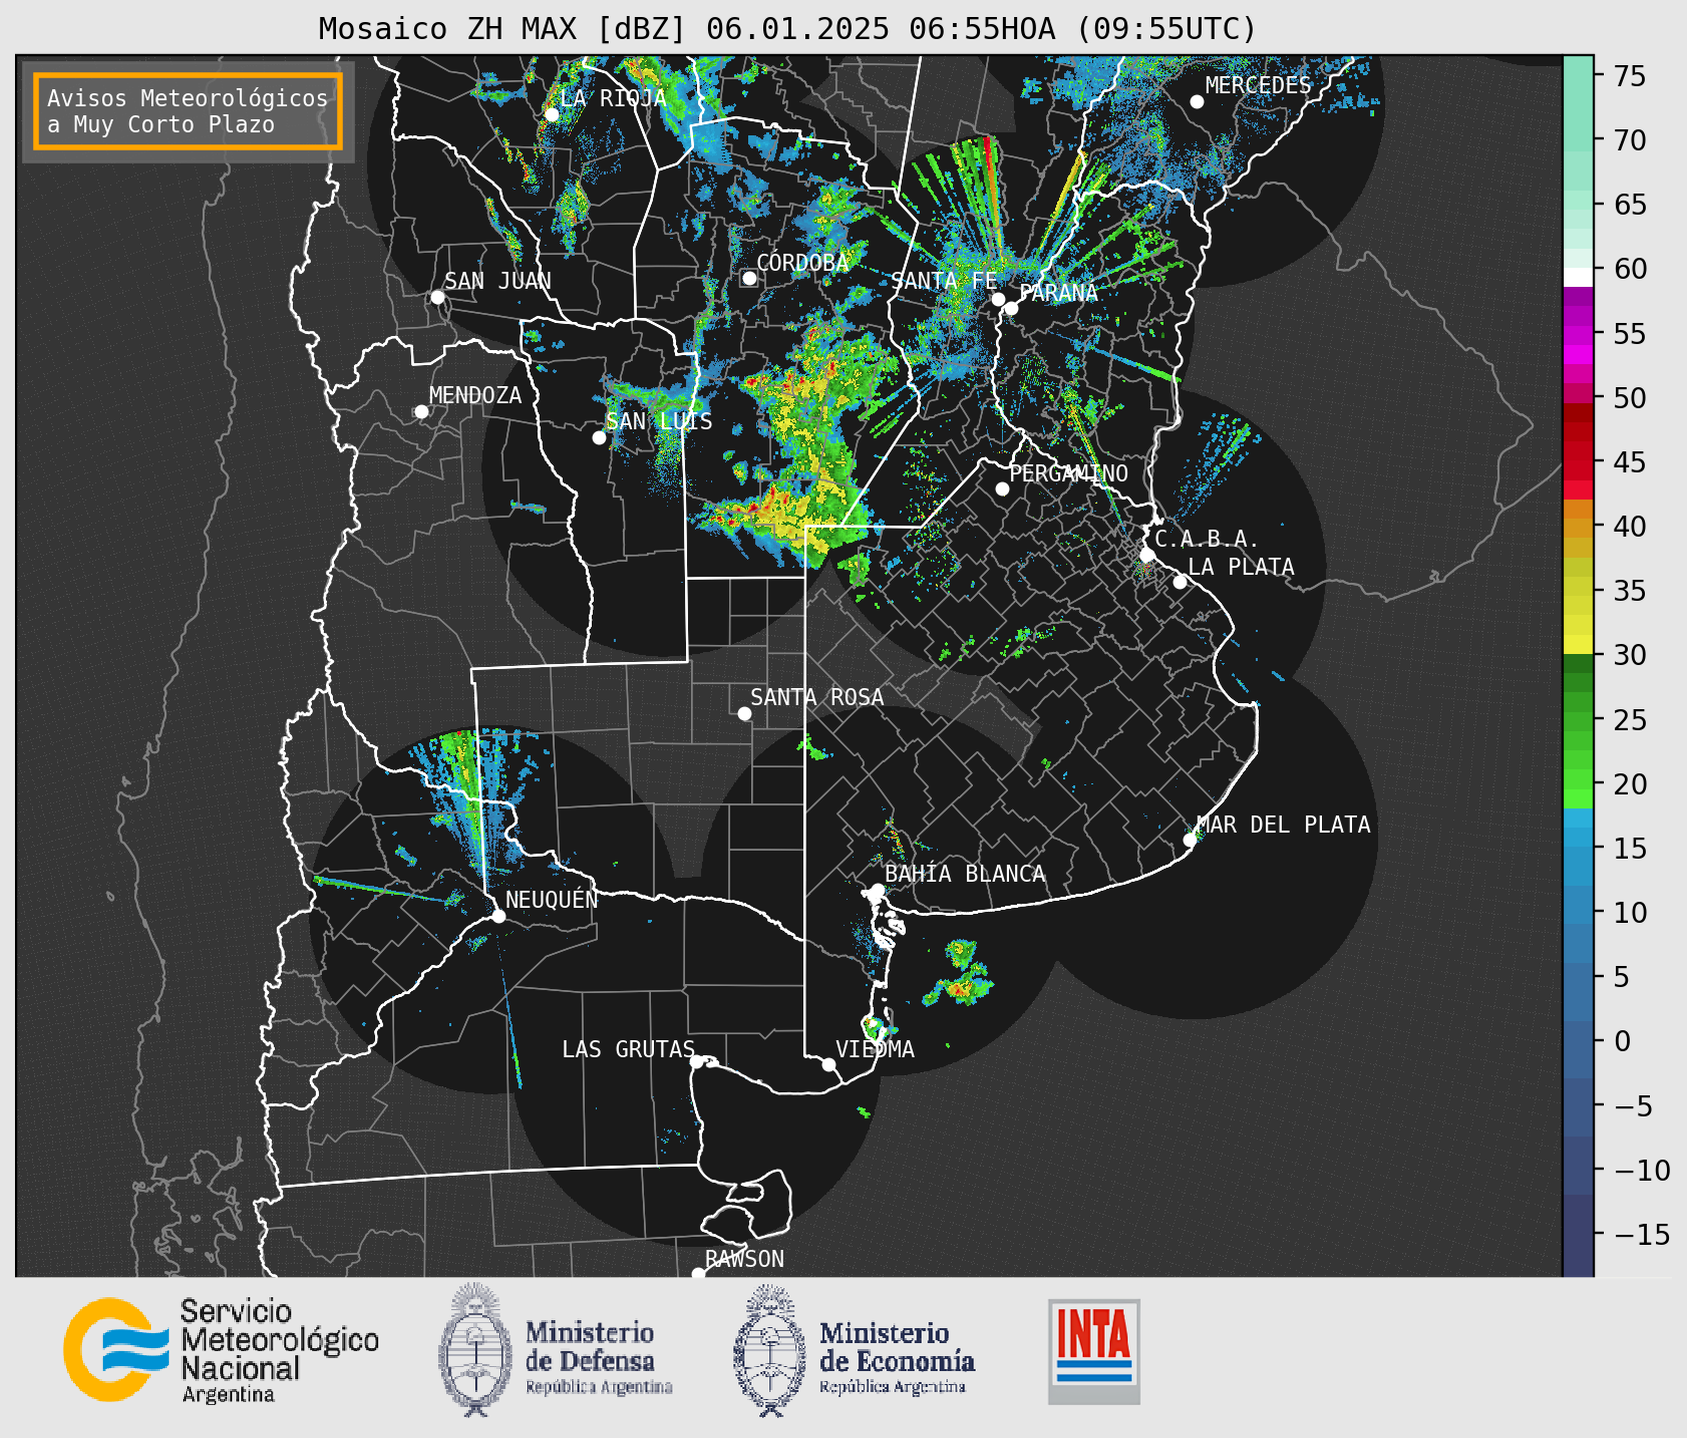This screenshot has height=1438, width=1687.
Task: Select the LA RIOJA city marker
Action: (552, 115)
